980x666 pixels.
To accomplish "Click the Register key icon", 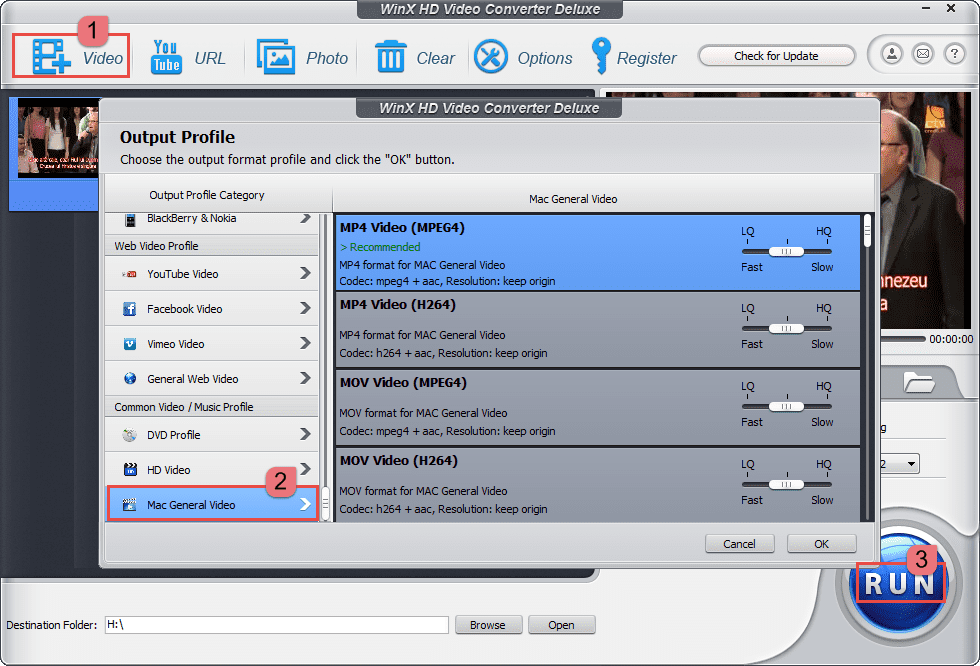I will (601, 56).
